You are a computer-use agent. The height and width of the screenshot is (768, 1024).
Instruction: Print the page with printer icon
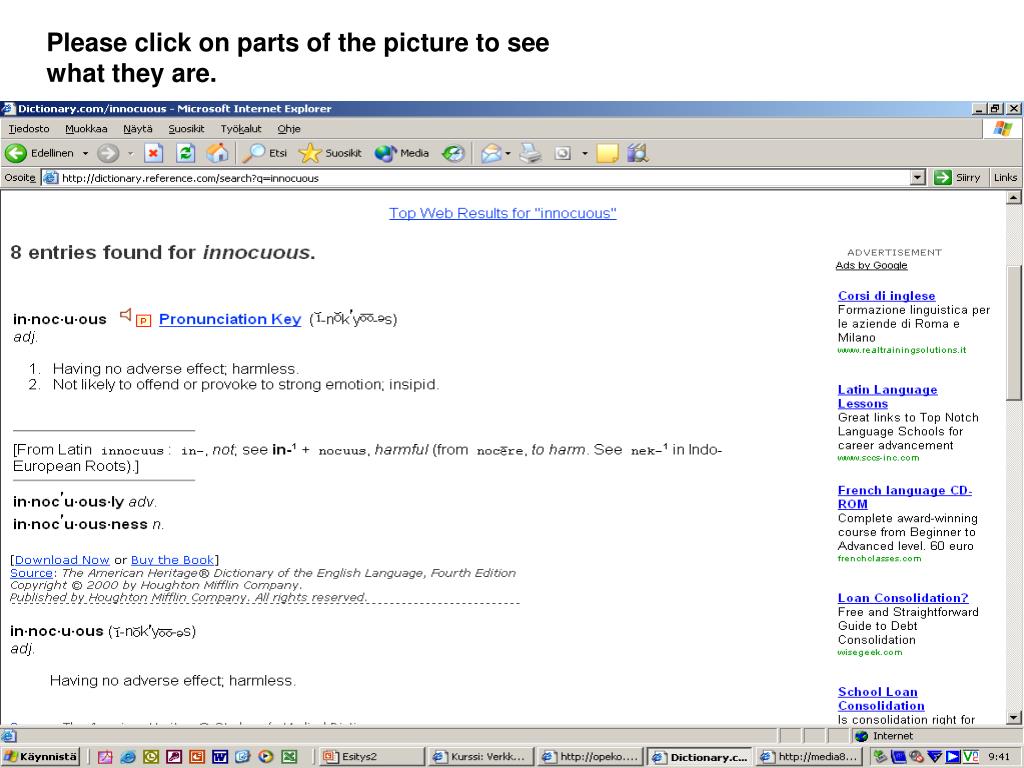point(530,153)
